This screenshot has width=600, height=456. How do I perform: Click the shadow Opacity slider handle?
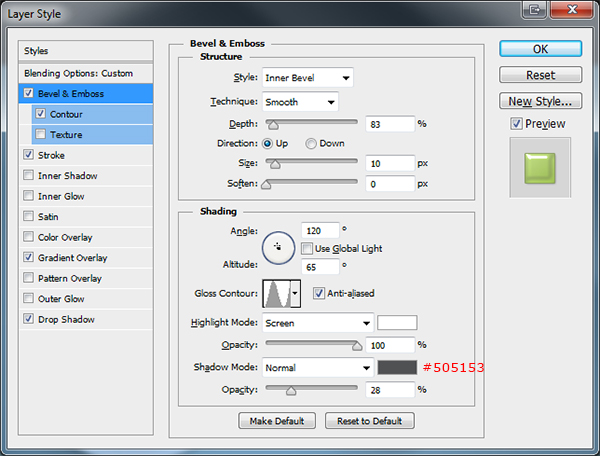pos(291,391)
